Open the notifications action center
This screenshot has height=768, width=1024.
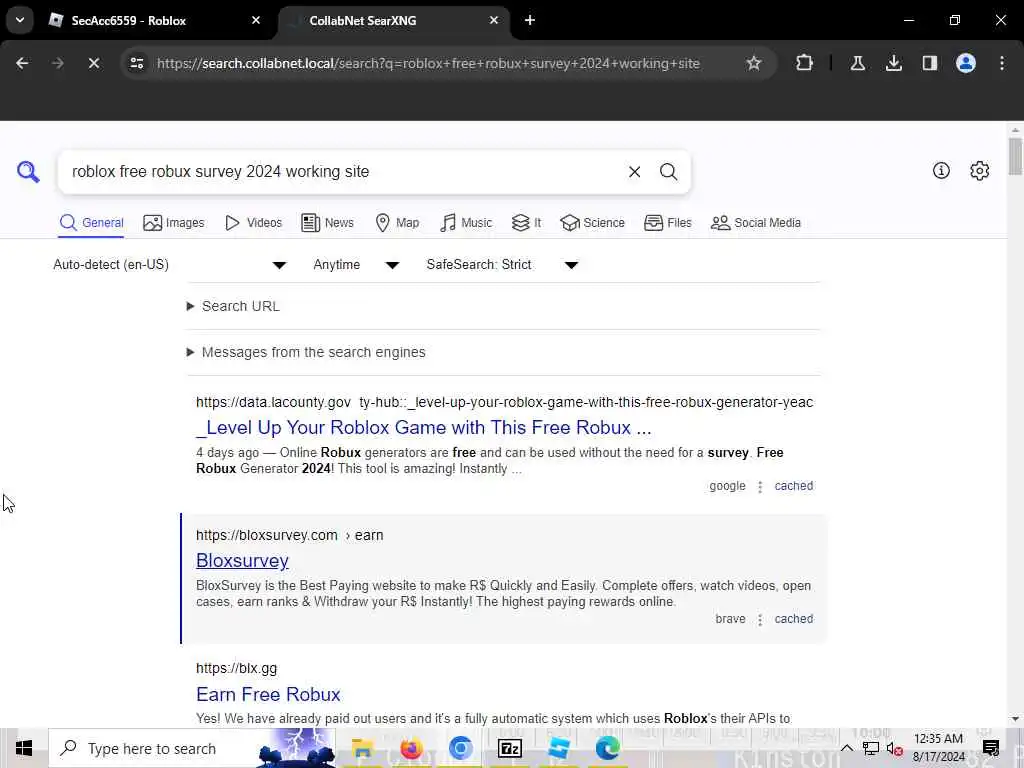[x=991, y=748]
